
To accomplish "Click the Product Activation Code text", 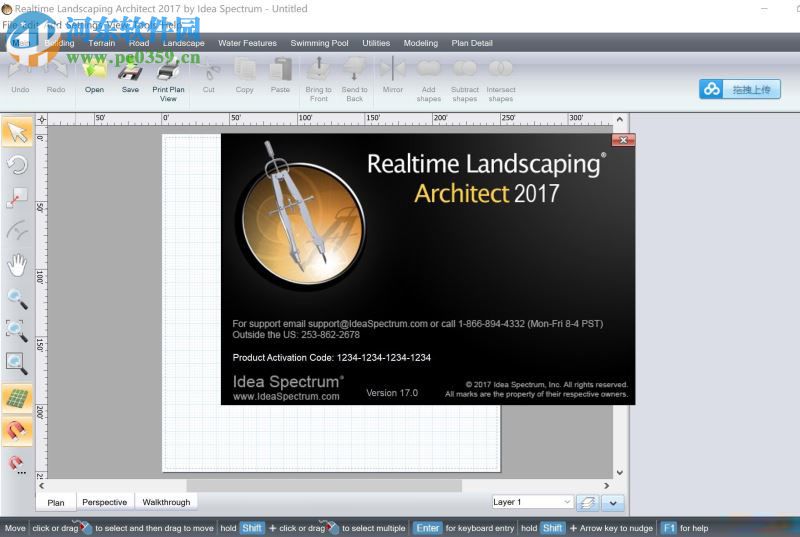I will [332, 357].
